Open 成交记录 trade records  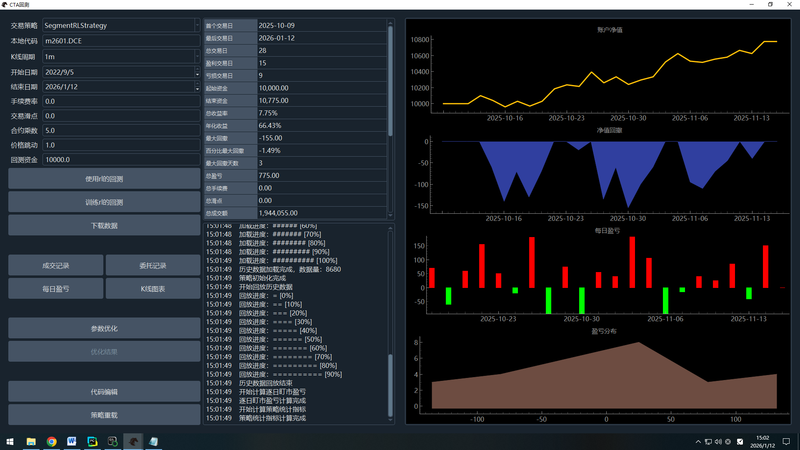(x=55, y=265)
